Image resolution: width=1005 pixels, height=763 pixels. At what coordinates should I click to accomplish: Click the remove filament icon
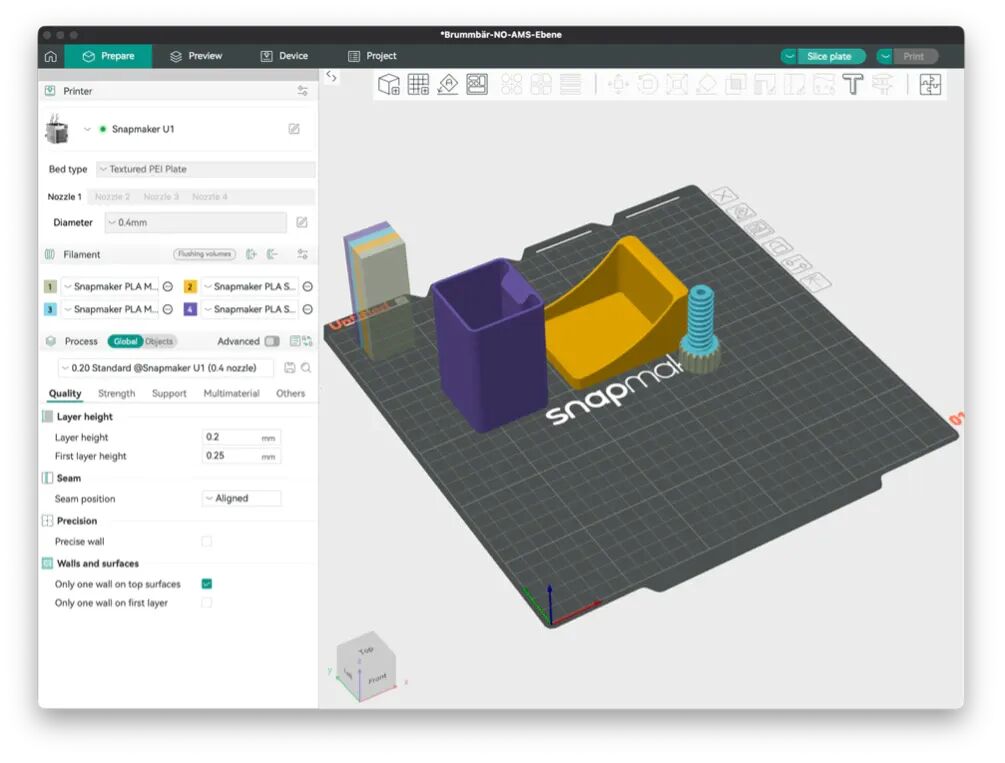pyautogui.click(x=272, y=255)
